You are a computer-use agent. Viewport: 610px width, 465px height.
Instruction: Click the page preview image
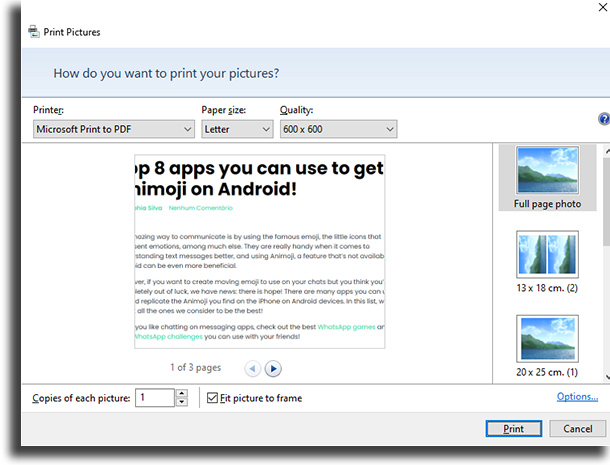tap(259, 251)
